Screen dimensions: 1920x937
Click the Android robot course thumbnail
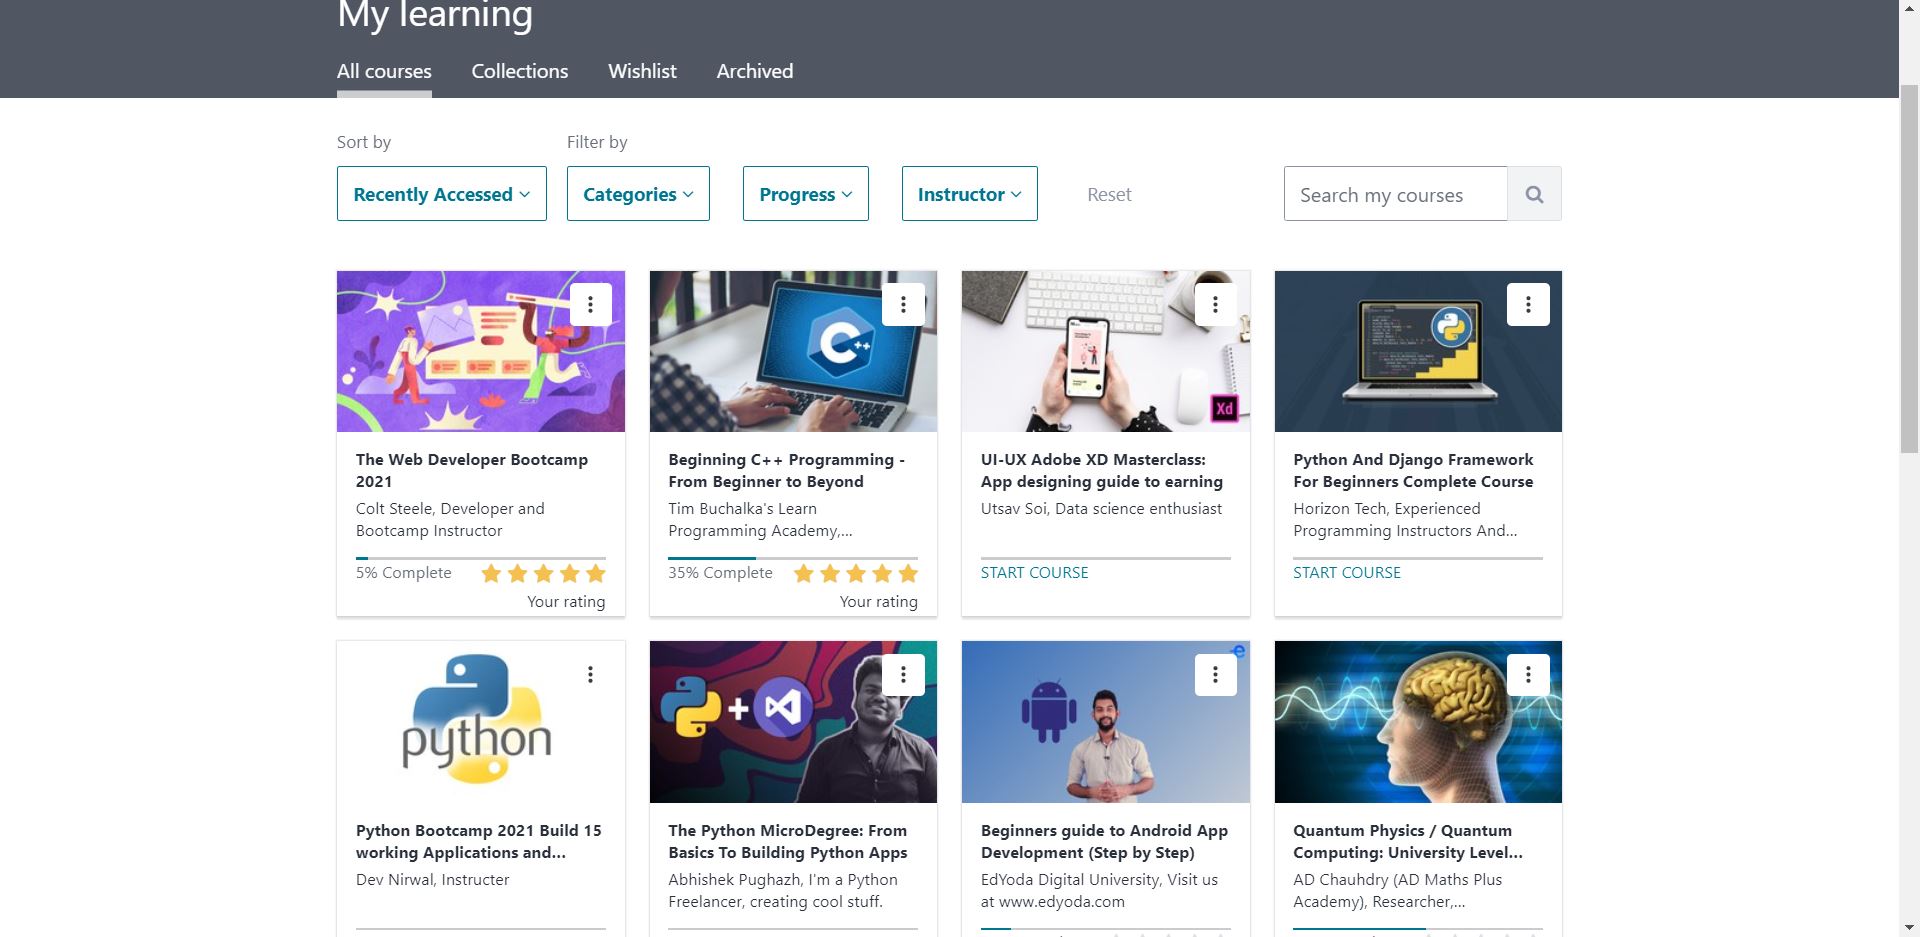coord(1106,722)
